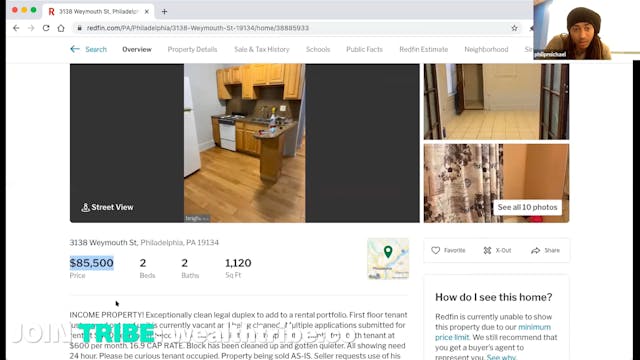Click the 2 Beds value
Image resolution: width=640 pixels, height=360 pixels.
click(x=142, y=263)
